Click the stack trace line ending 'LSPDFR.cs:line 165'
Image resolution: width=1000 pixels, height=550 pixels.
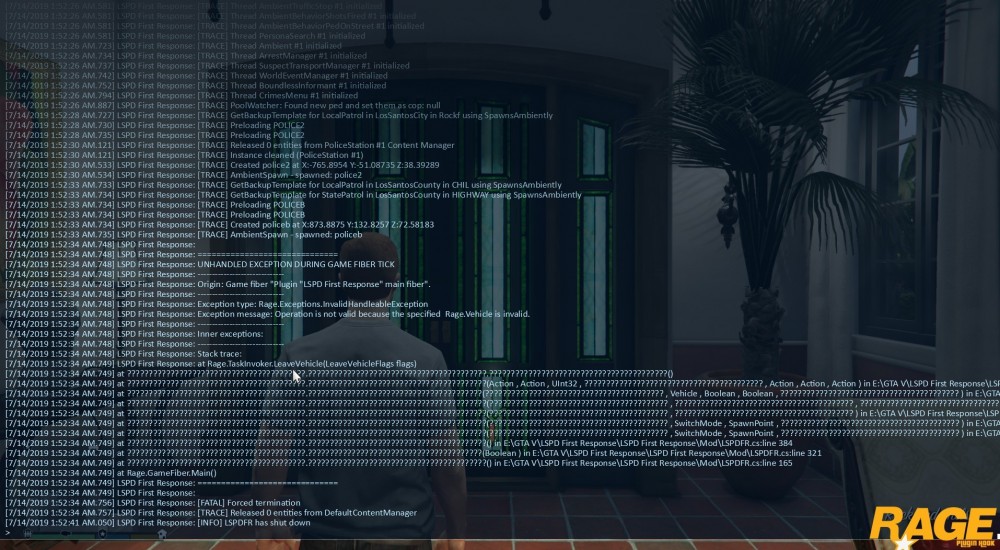pos(399,463)
